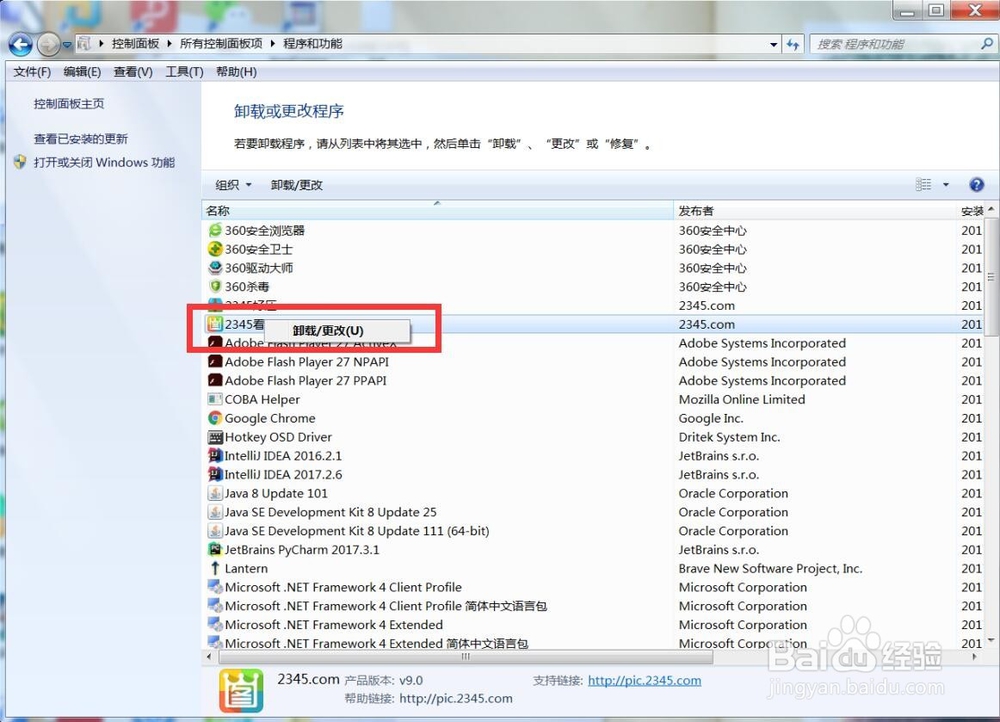Select the 360驱动大师 icon
Viewport: 1000px width, 722px height.
click(x=215, y=268)
